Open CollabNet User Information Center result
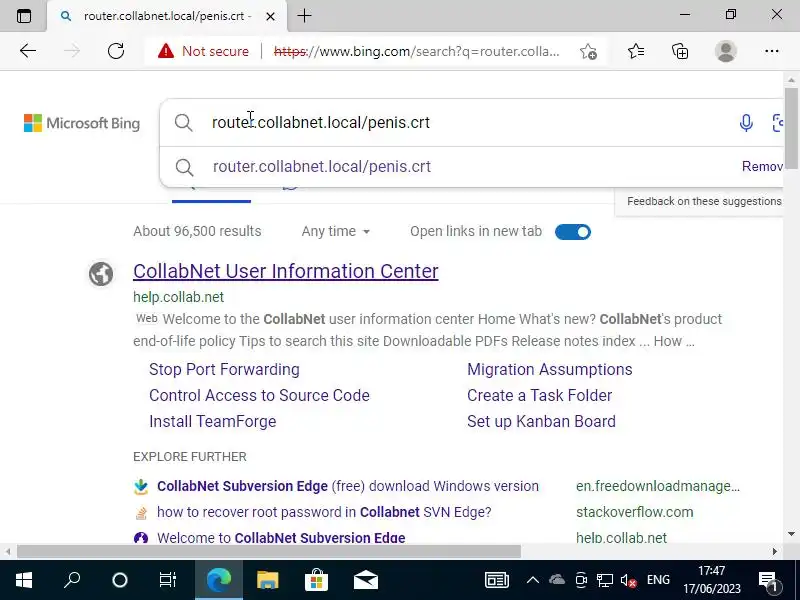Viewport: 800px width, 600px height. pyautogui.click(x=286, y=271)
